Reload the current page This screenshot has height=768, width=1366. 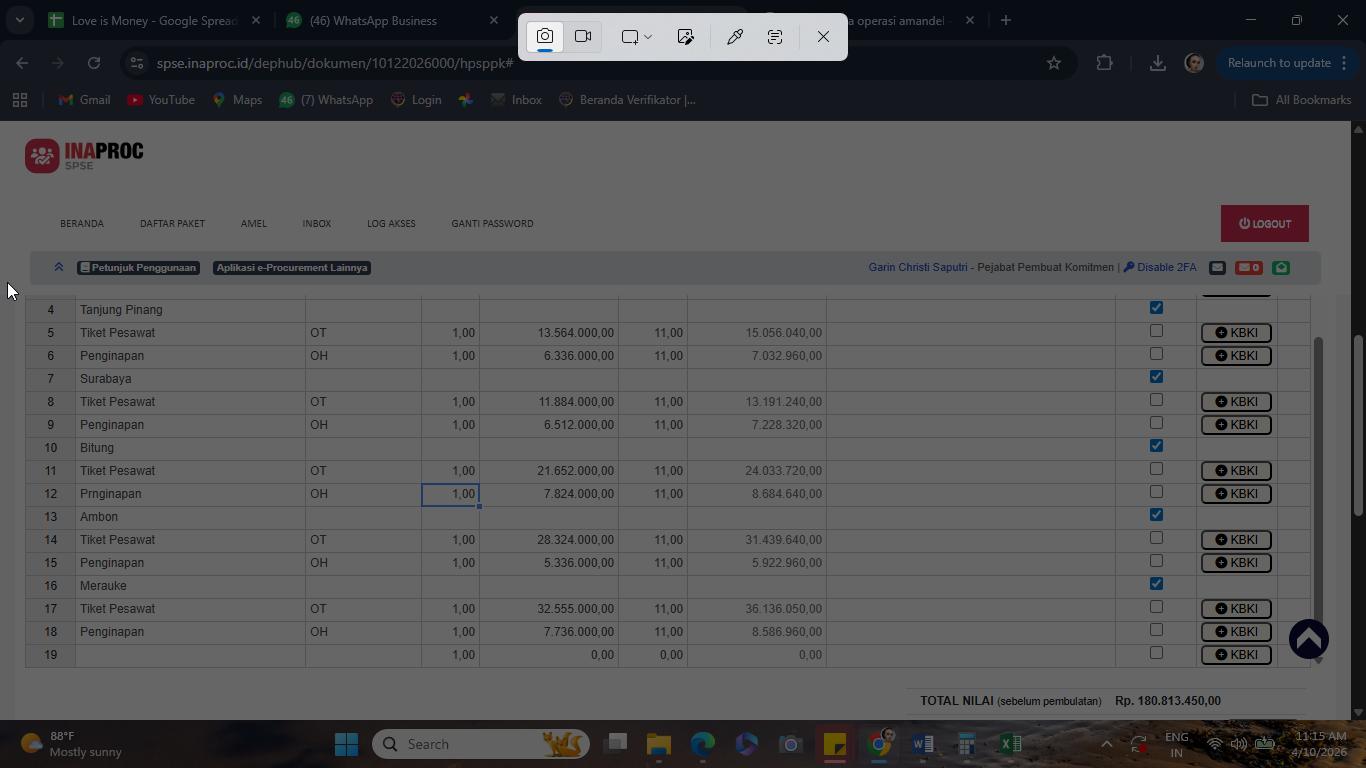[94, 63]
